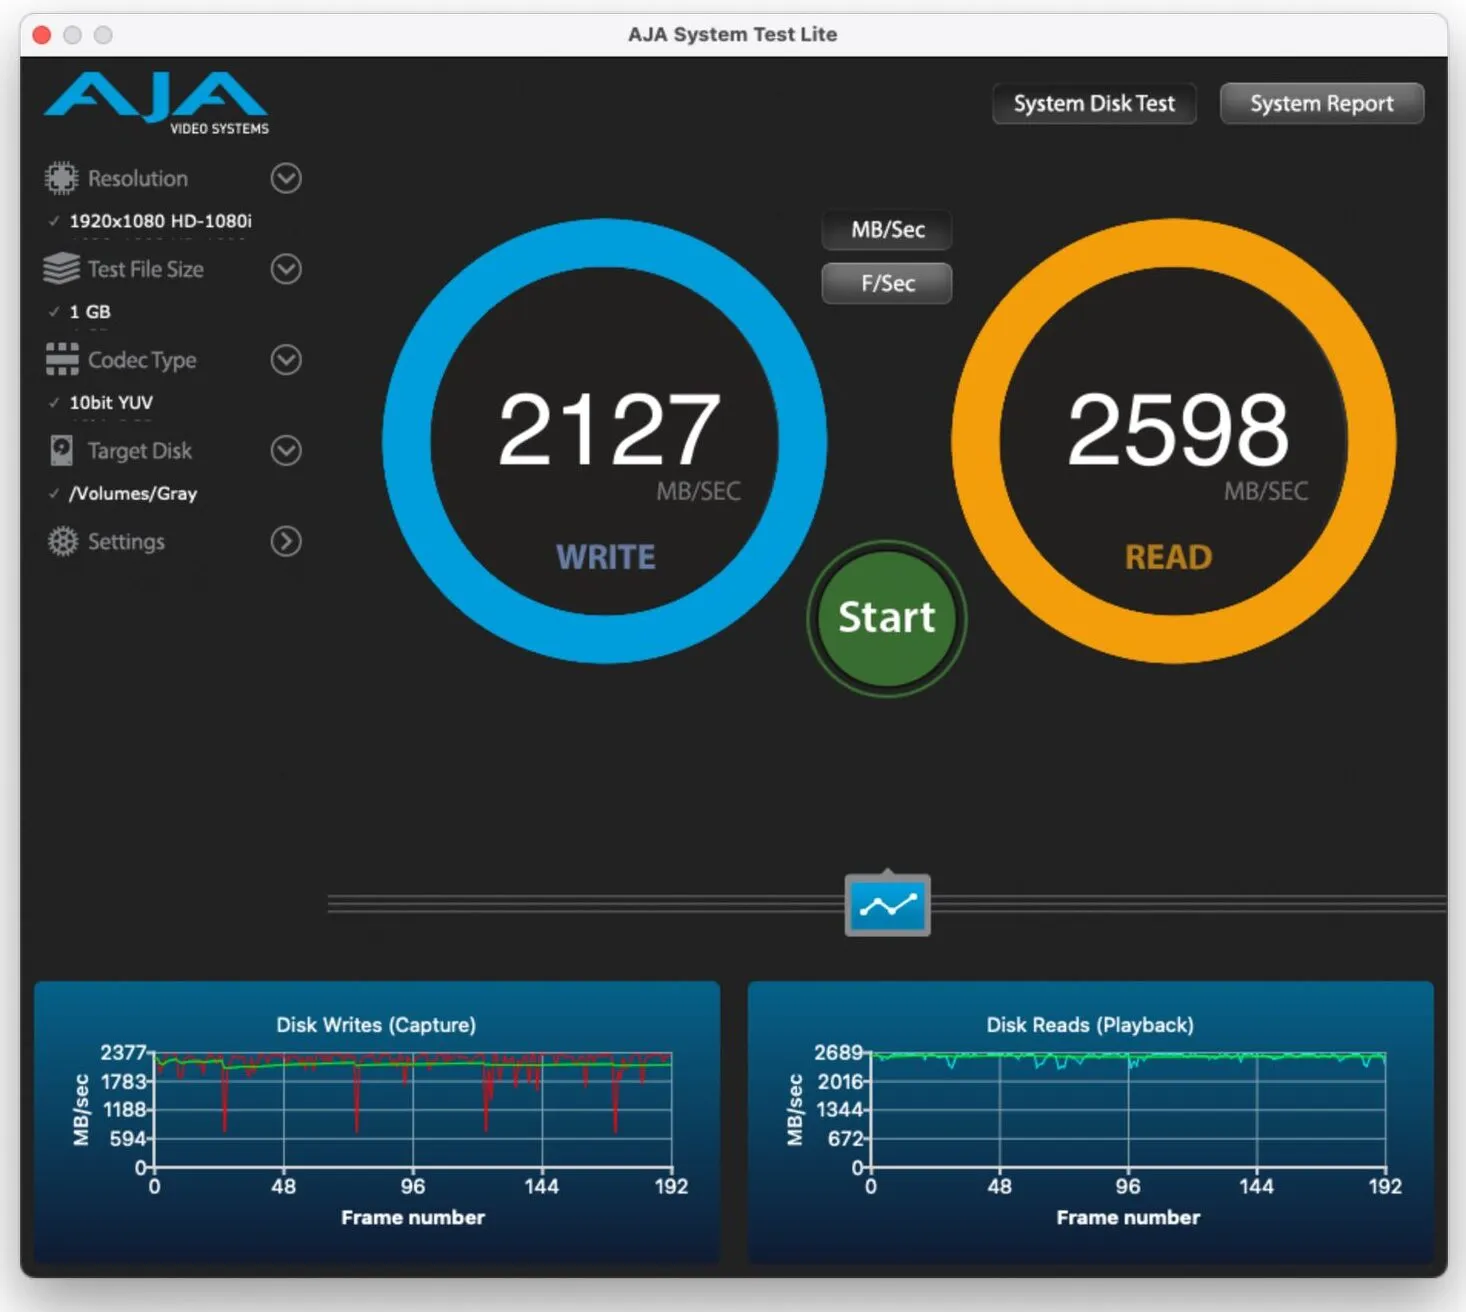The height and width of the screenshot is (1312, 1466).
Task: Open the Settings panel arrow
Action: click(286, 541)
